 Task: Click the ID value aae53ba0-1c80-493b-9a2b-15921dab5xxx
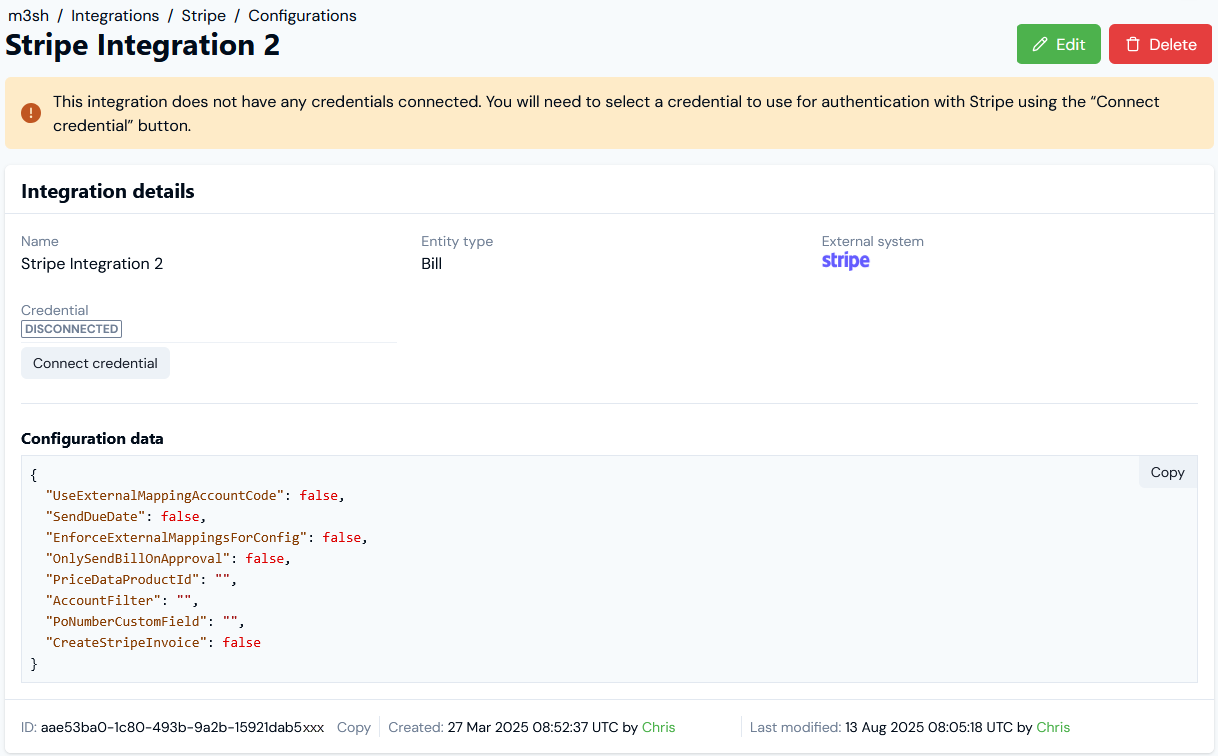[182, 727]
